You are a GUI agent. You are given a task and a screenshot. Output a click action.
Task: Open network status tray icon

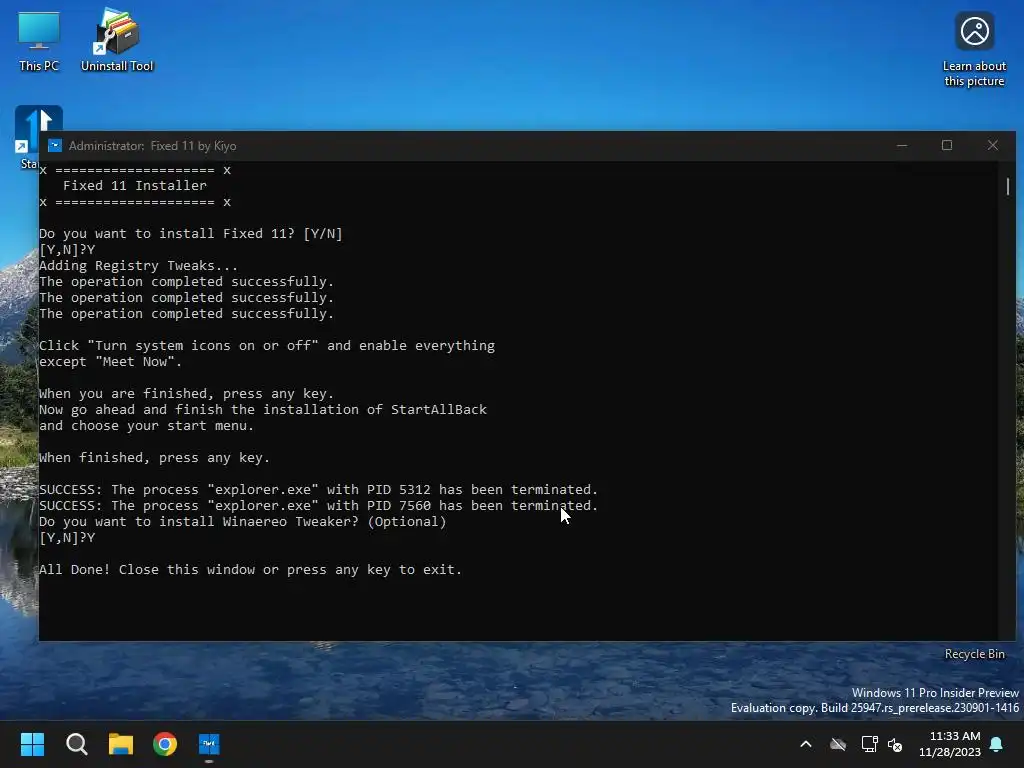[869, 744]
